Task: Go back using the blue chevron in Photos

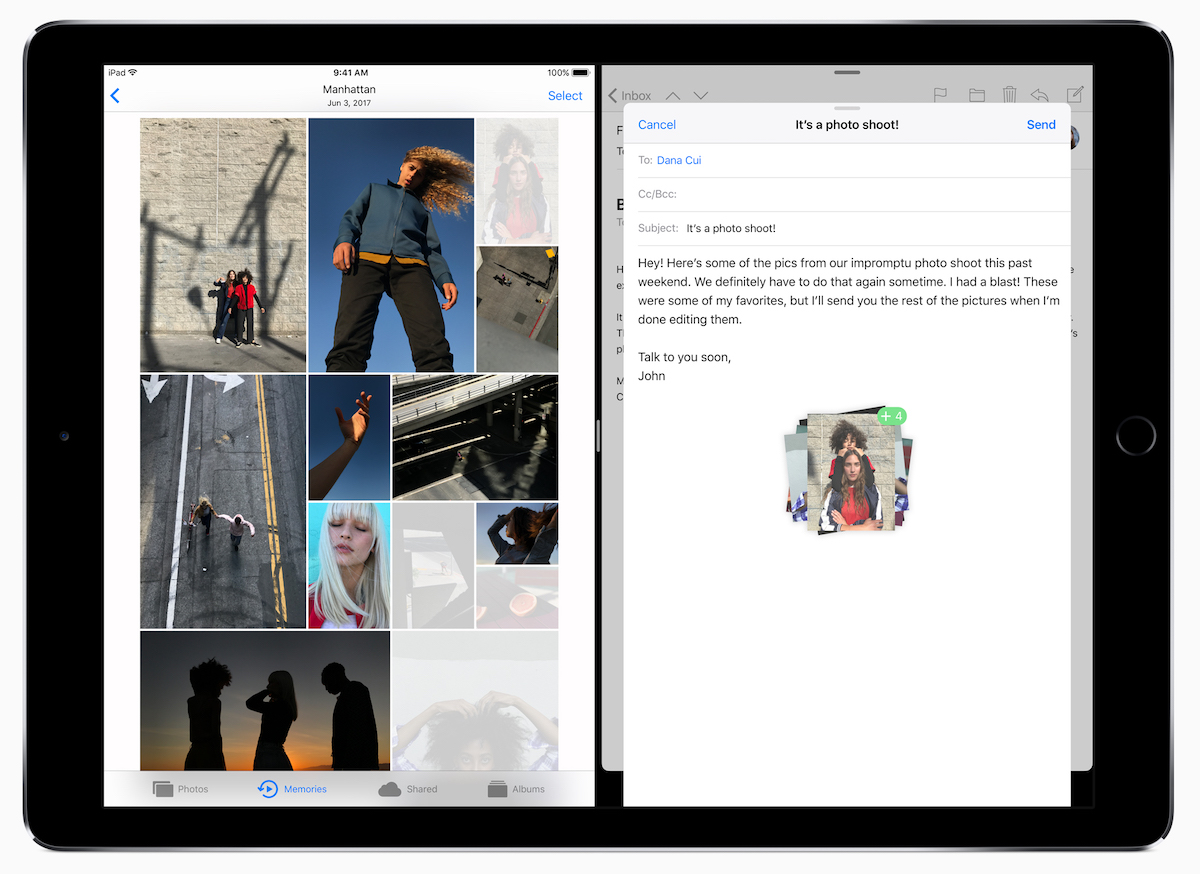Action: [x=115, y=95]
